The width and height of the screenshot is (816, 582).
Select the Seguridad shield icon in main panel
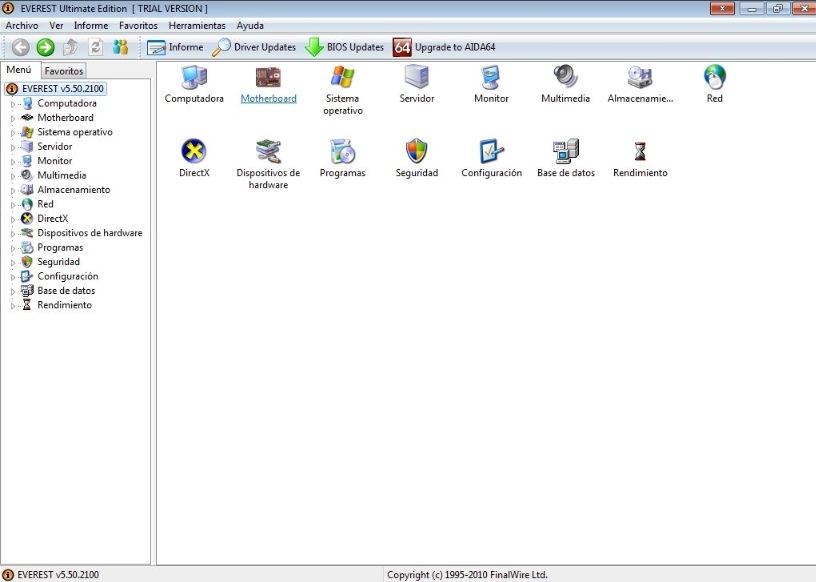417,152
